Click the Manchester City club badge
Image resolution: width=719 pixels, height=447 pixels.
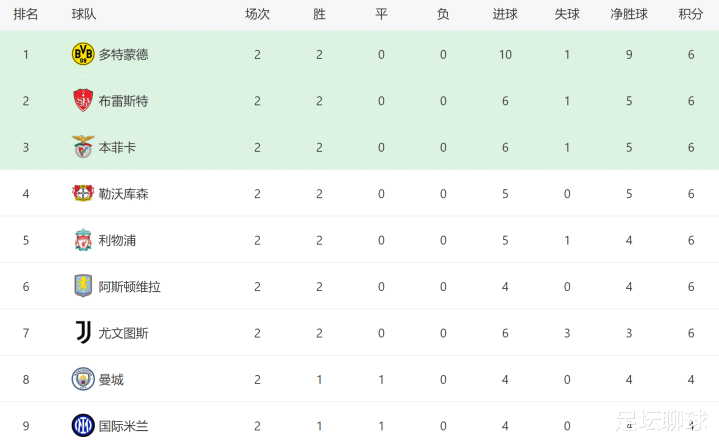(83, 379)
